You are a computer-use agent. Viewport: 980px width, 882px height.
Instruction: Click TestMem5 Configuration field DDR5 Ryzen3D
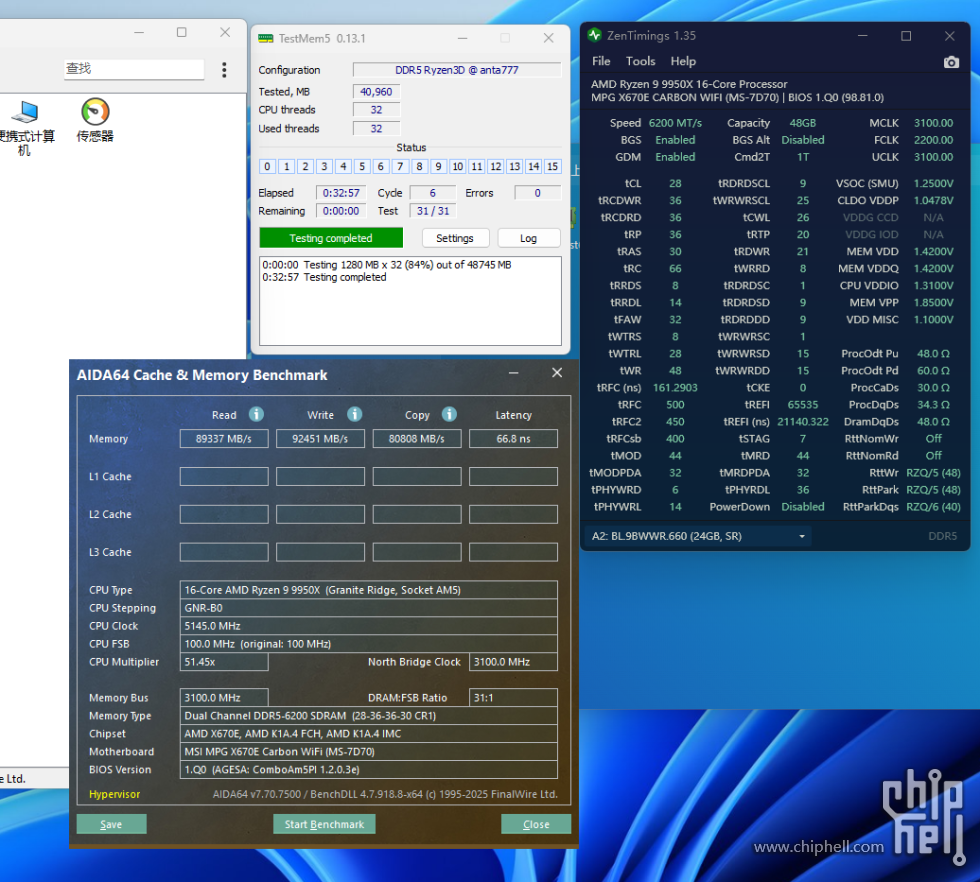coord(456,70)
